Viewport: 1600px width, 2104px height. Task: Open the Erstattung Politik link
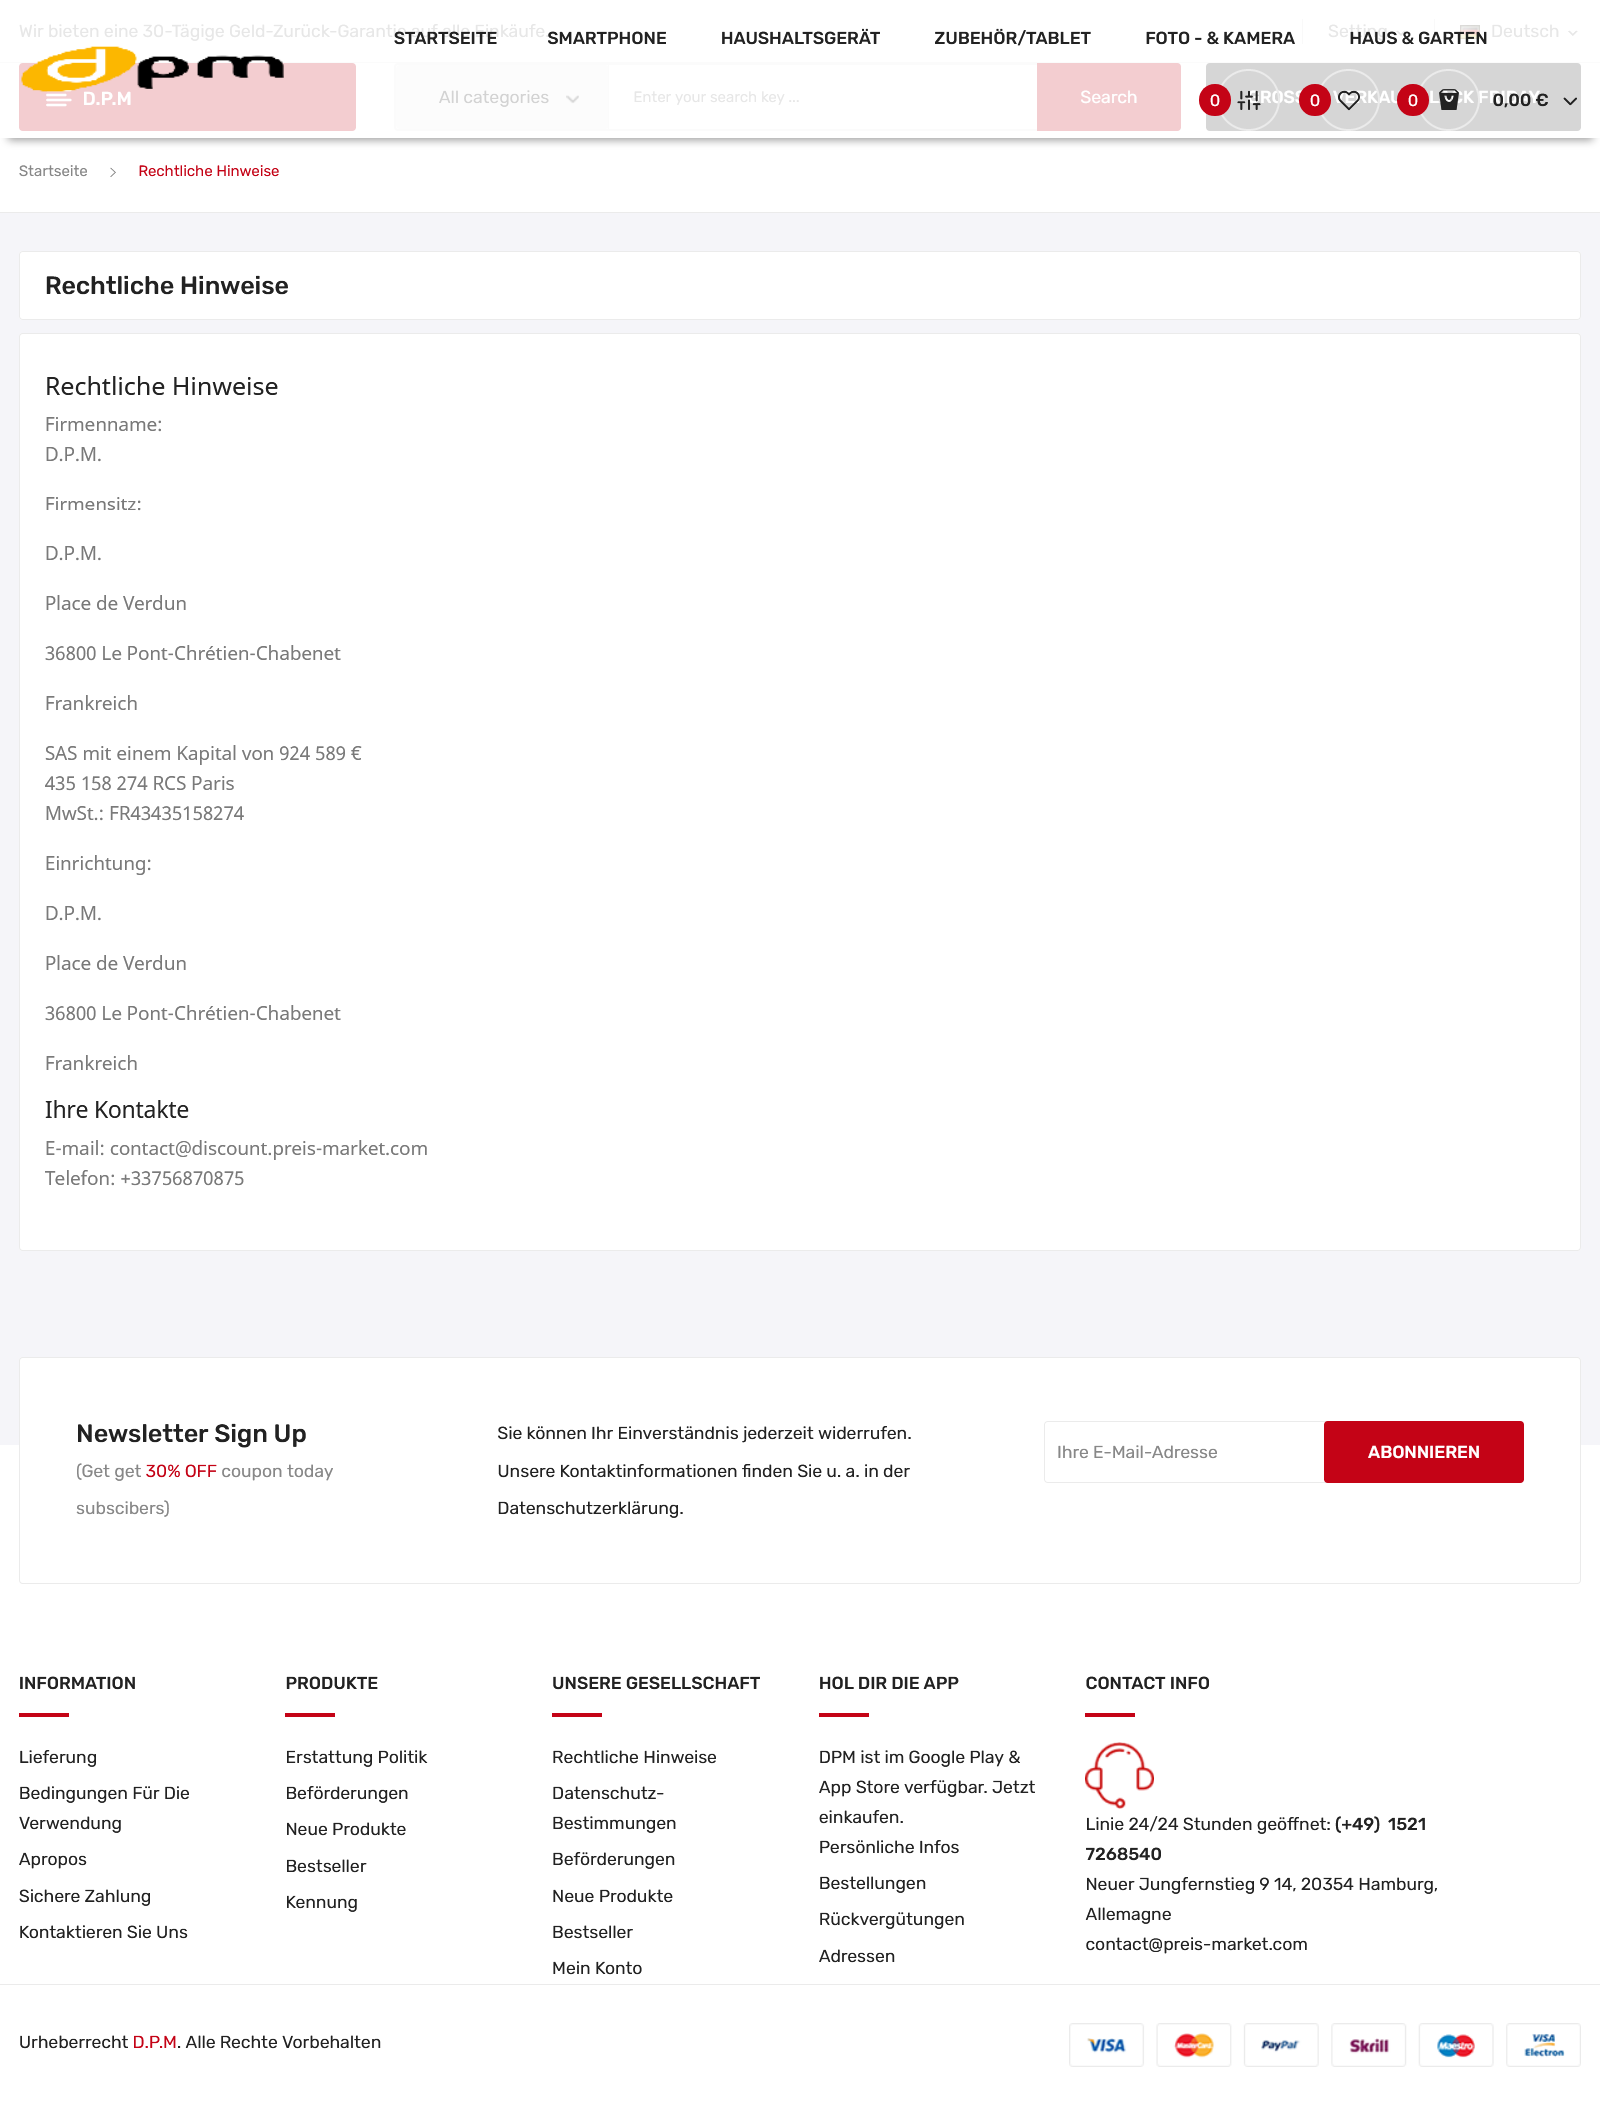click(356, 1757)
